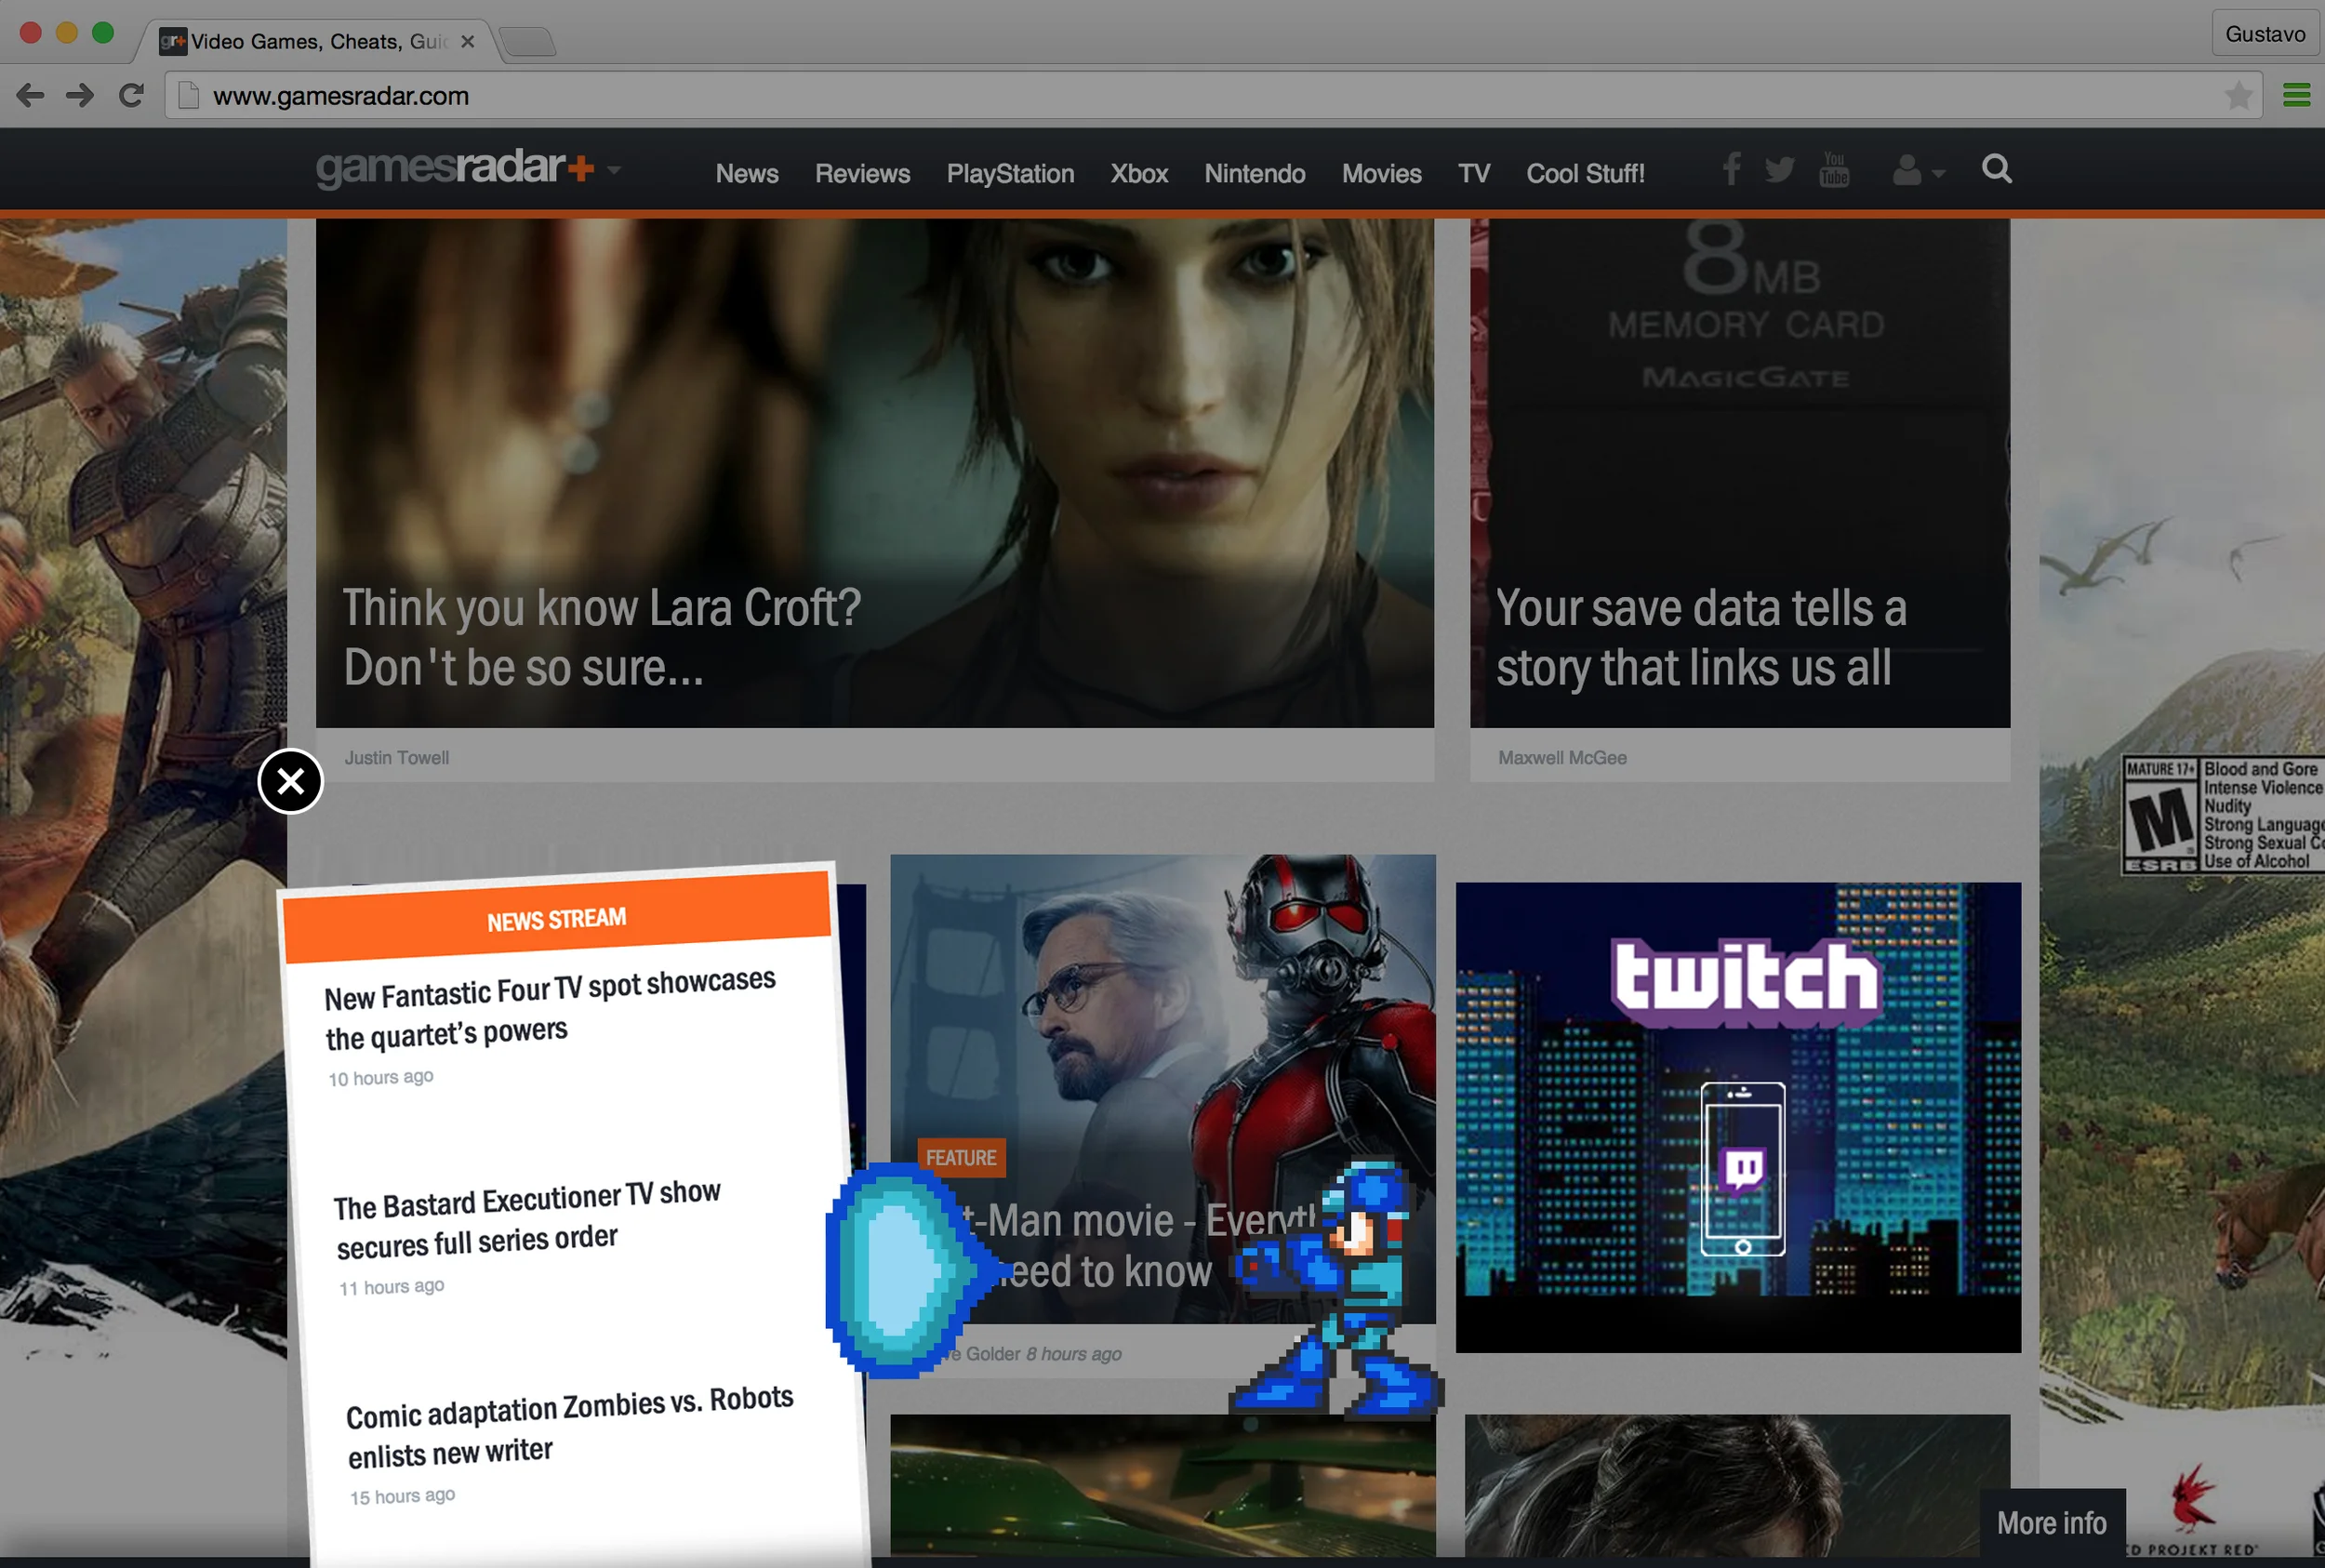The width and height of the screenshot is (2325, 1568).
Task: Open the Cool Stuff! section
Action: coord(1585,174)
